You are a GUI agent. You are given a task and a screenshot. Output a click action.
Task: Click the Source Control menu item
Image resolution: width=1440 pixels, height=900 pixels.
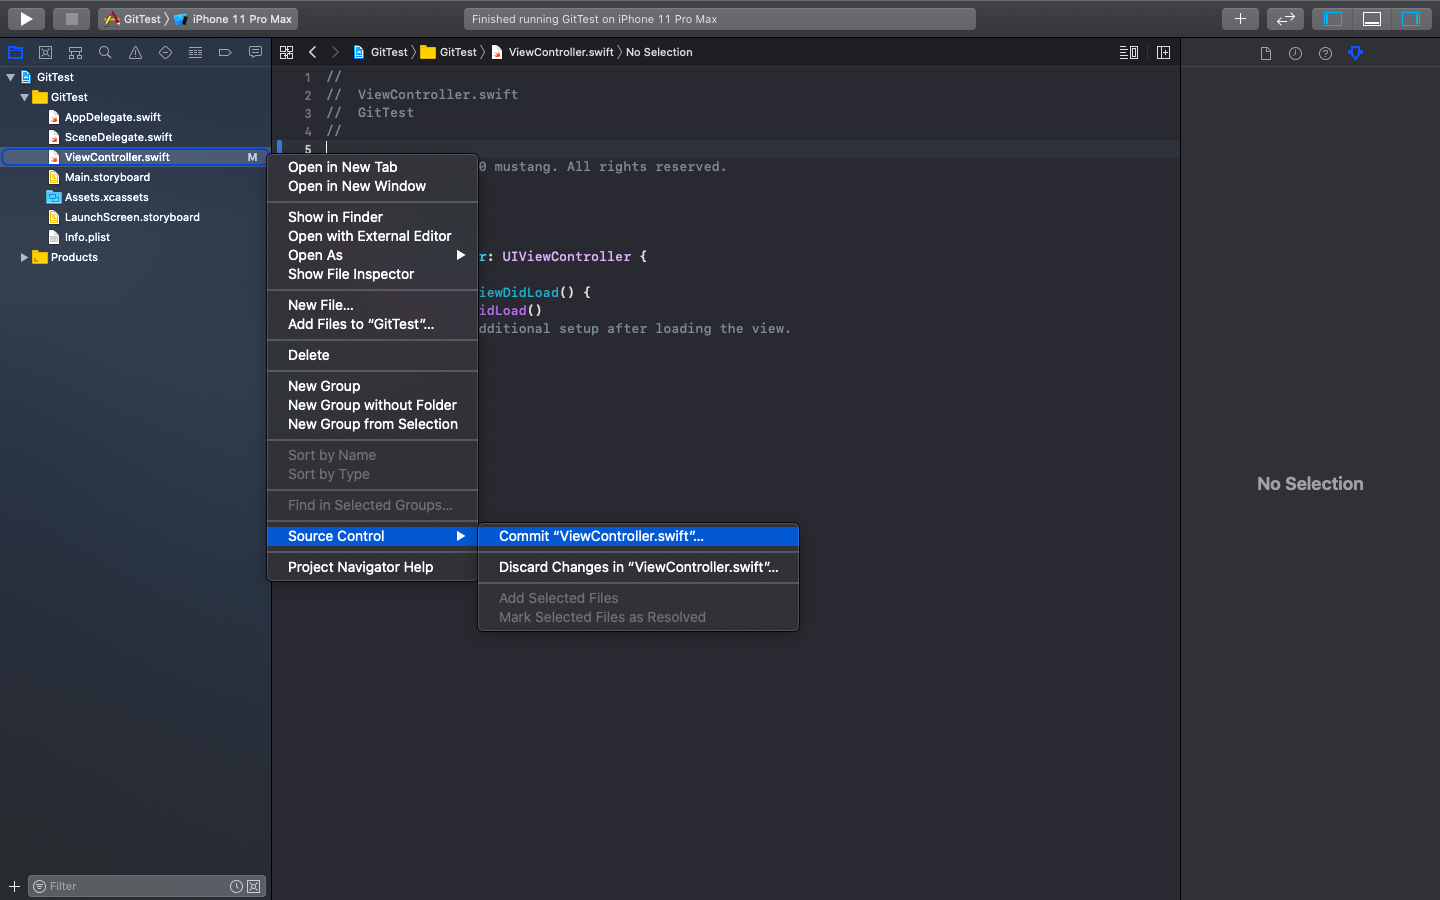coord(372,536)
